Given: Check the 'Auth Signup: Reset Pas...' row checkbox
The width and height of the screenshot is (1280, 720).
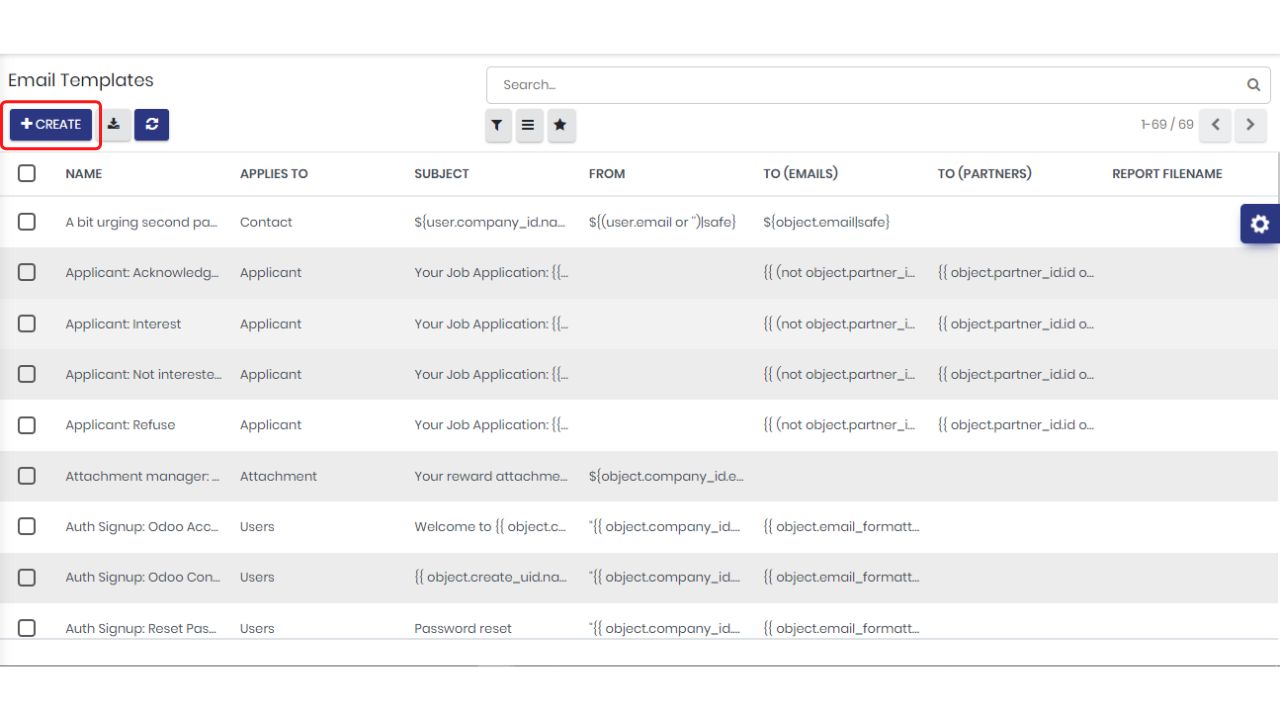Looking at the screenshot, I should pos(27,628).
